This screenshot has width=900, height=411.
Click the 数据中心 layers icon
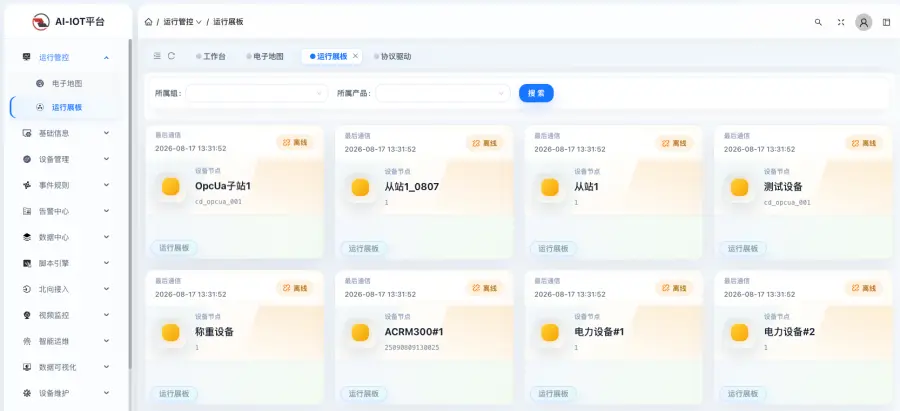(x=26, y=237)
